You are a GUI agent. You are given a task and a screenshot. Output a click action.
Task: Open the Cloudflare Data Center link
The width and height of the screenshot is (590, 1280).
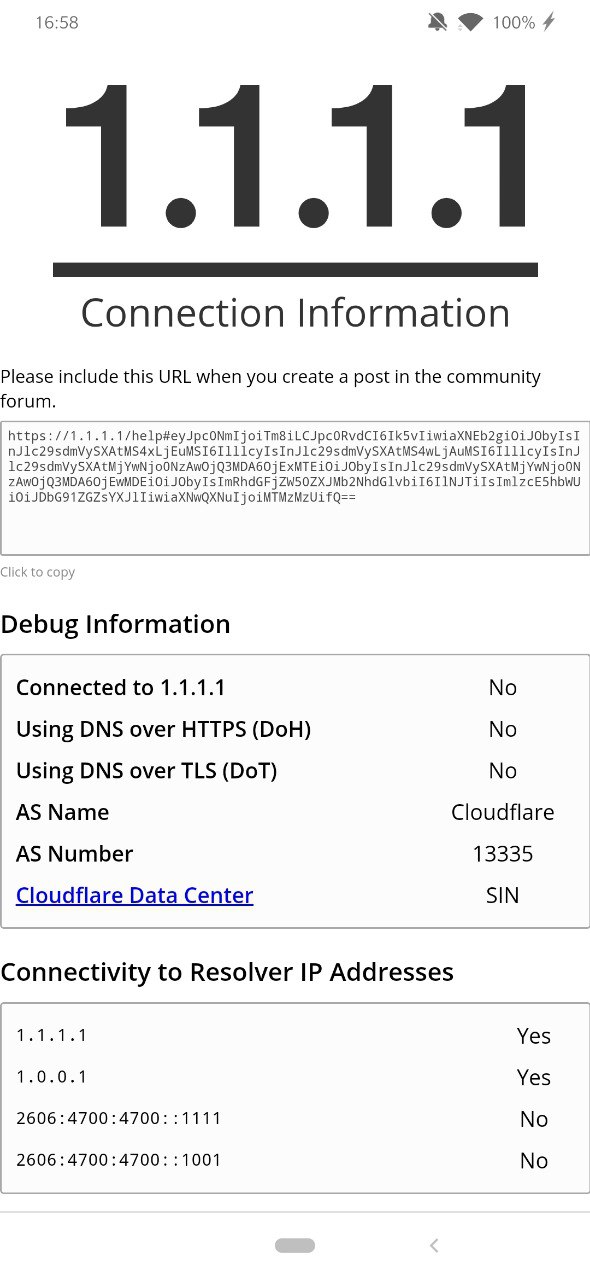[x=135, y=895]
